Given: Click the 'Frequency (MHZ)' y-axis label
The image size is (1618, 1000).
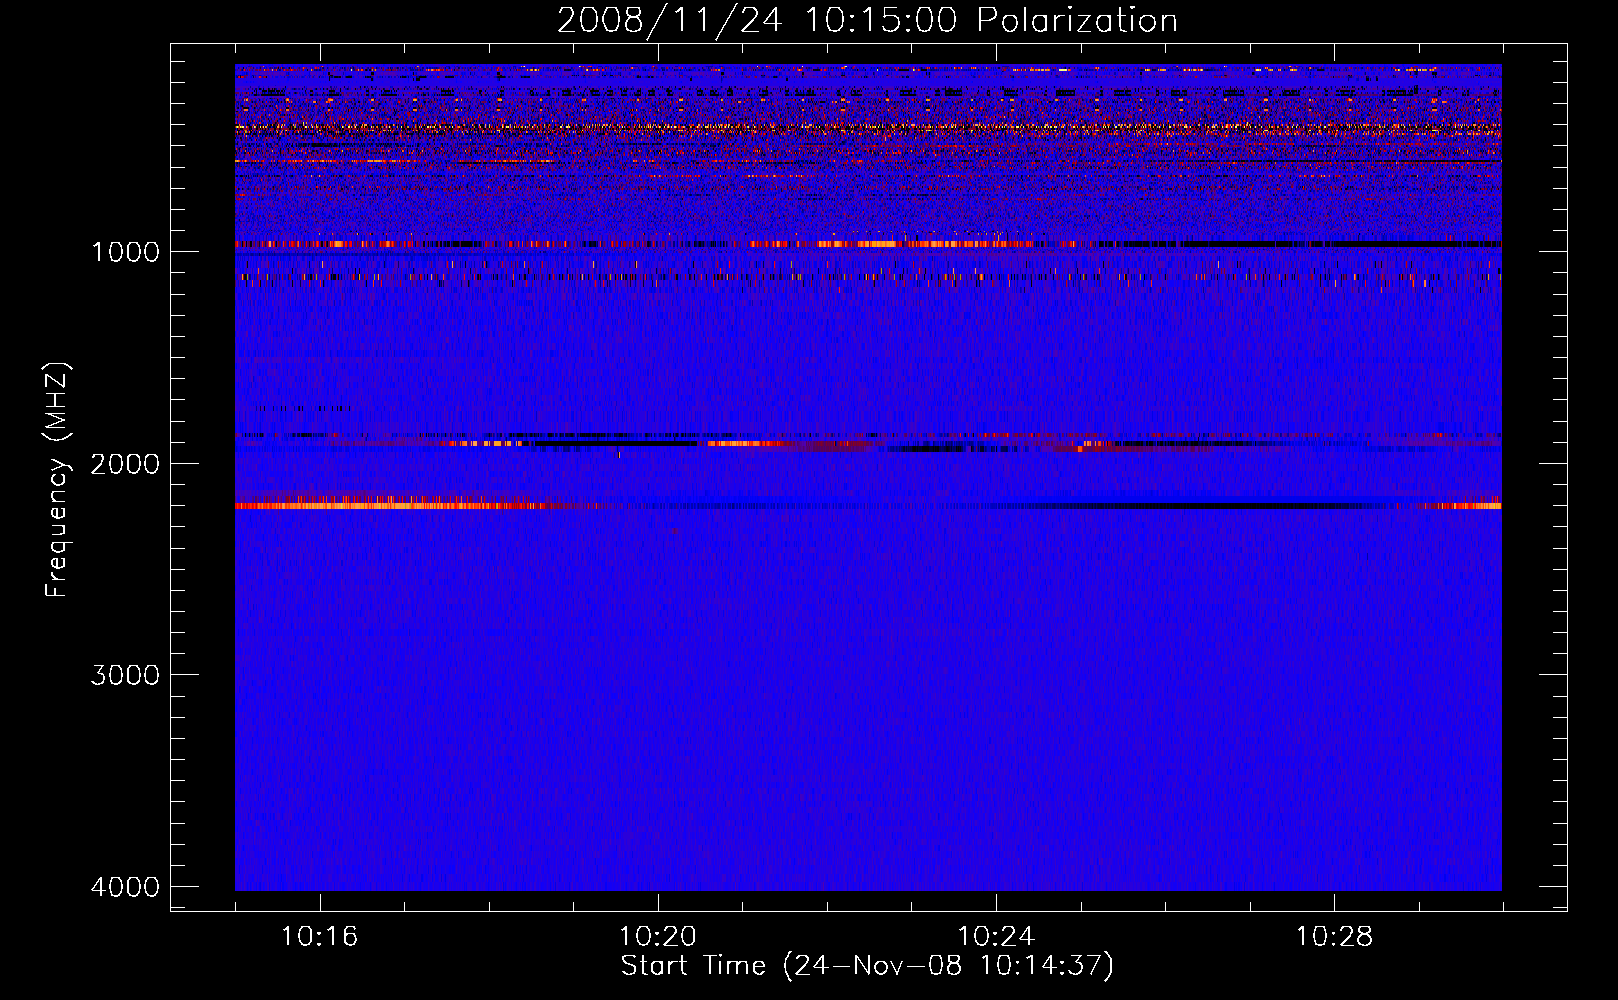Looking at the screenshot, I should click(x=57, y=480).
